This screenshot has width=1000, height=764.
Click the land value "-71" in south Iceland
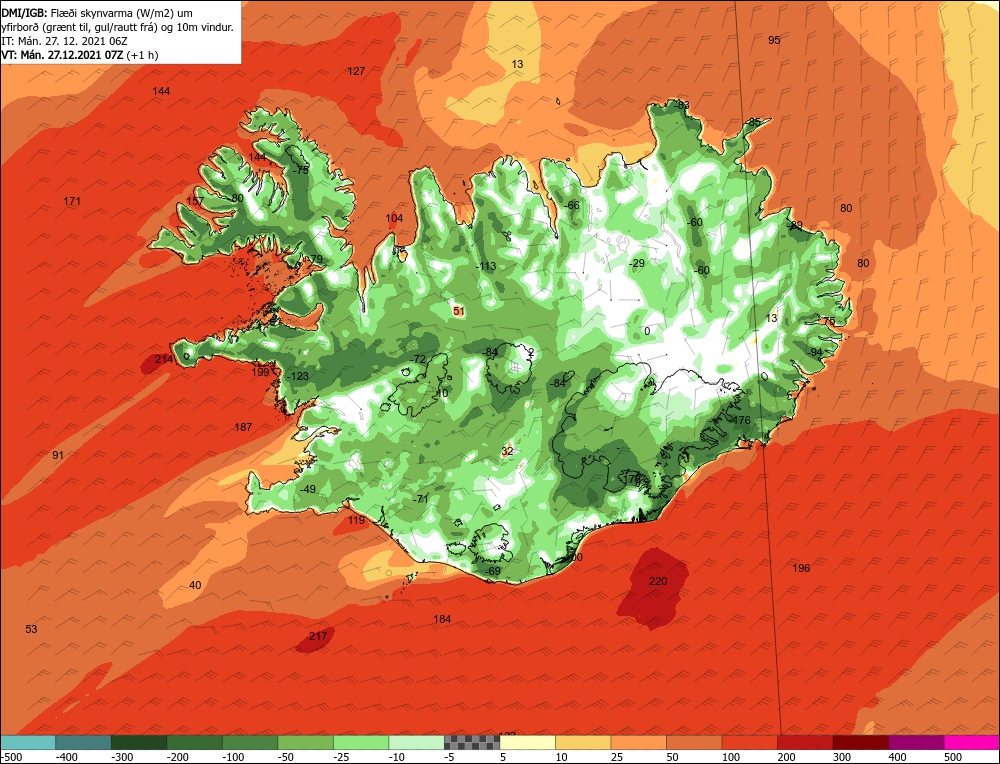(420, 499)
